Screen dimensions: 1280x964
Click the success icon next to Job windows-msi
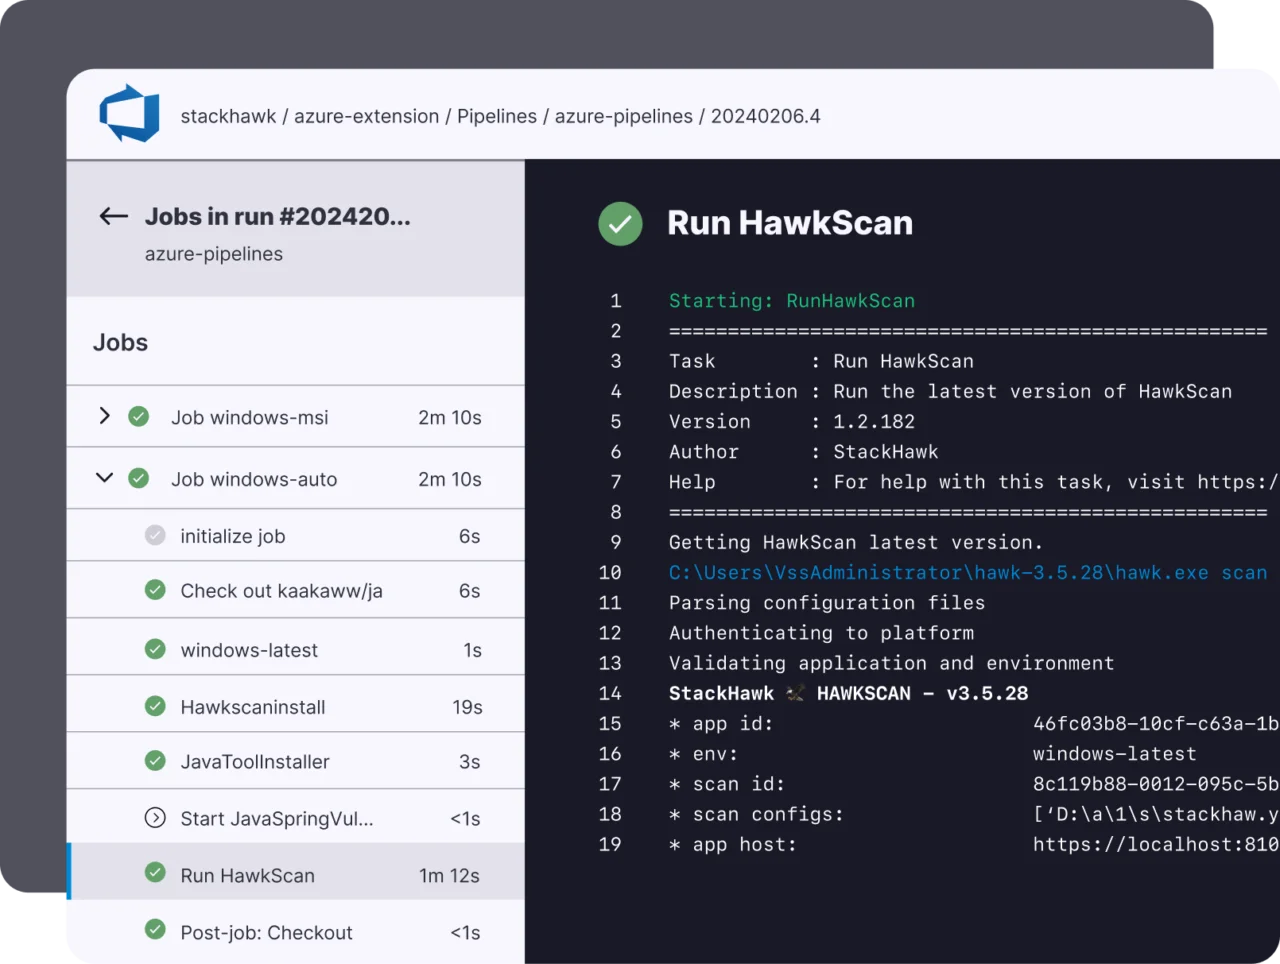tap(139, 416)
